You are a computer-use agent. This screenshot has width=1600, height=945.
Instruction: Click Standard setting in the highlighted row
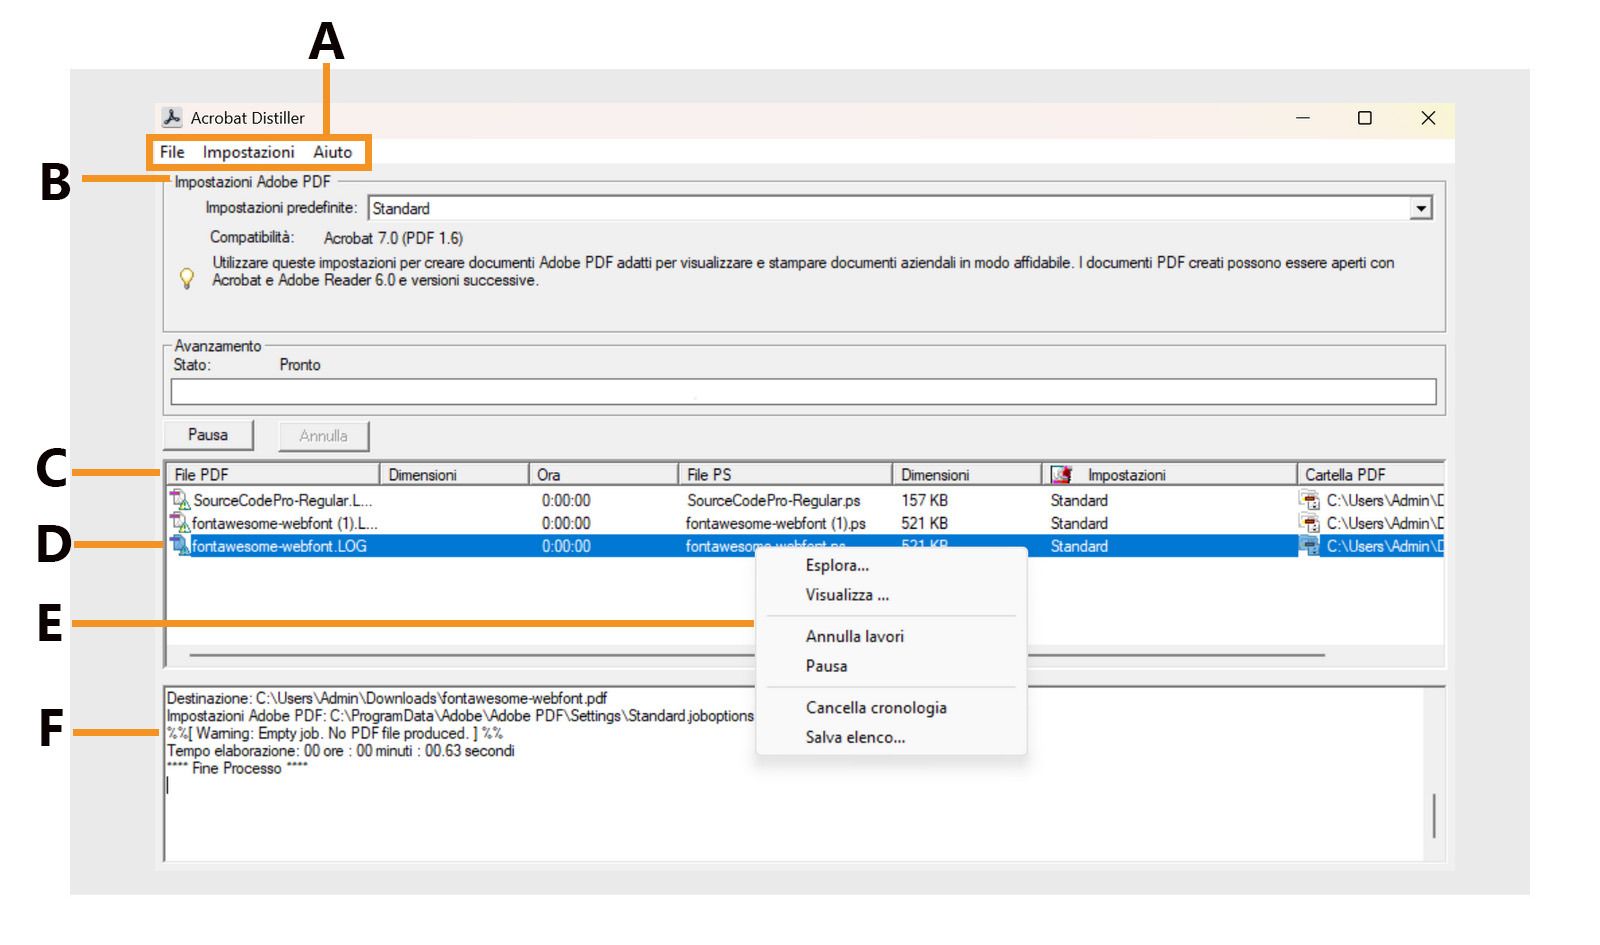pyautogui.click(x=1079, y=546)
